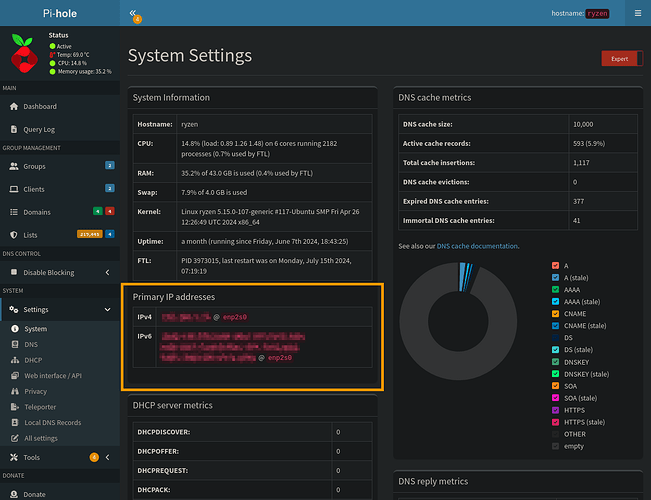This screenshot has width=651, height=500.
Task: Go to DHCP settings page
Action: [33, 360]
